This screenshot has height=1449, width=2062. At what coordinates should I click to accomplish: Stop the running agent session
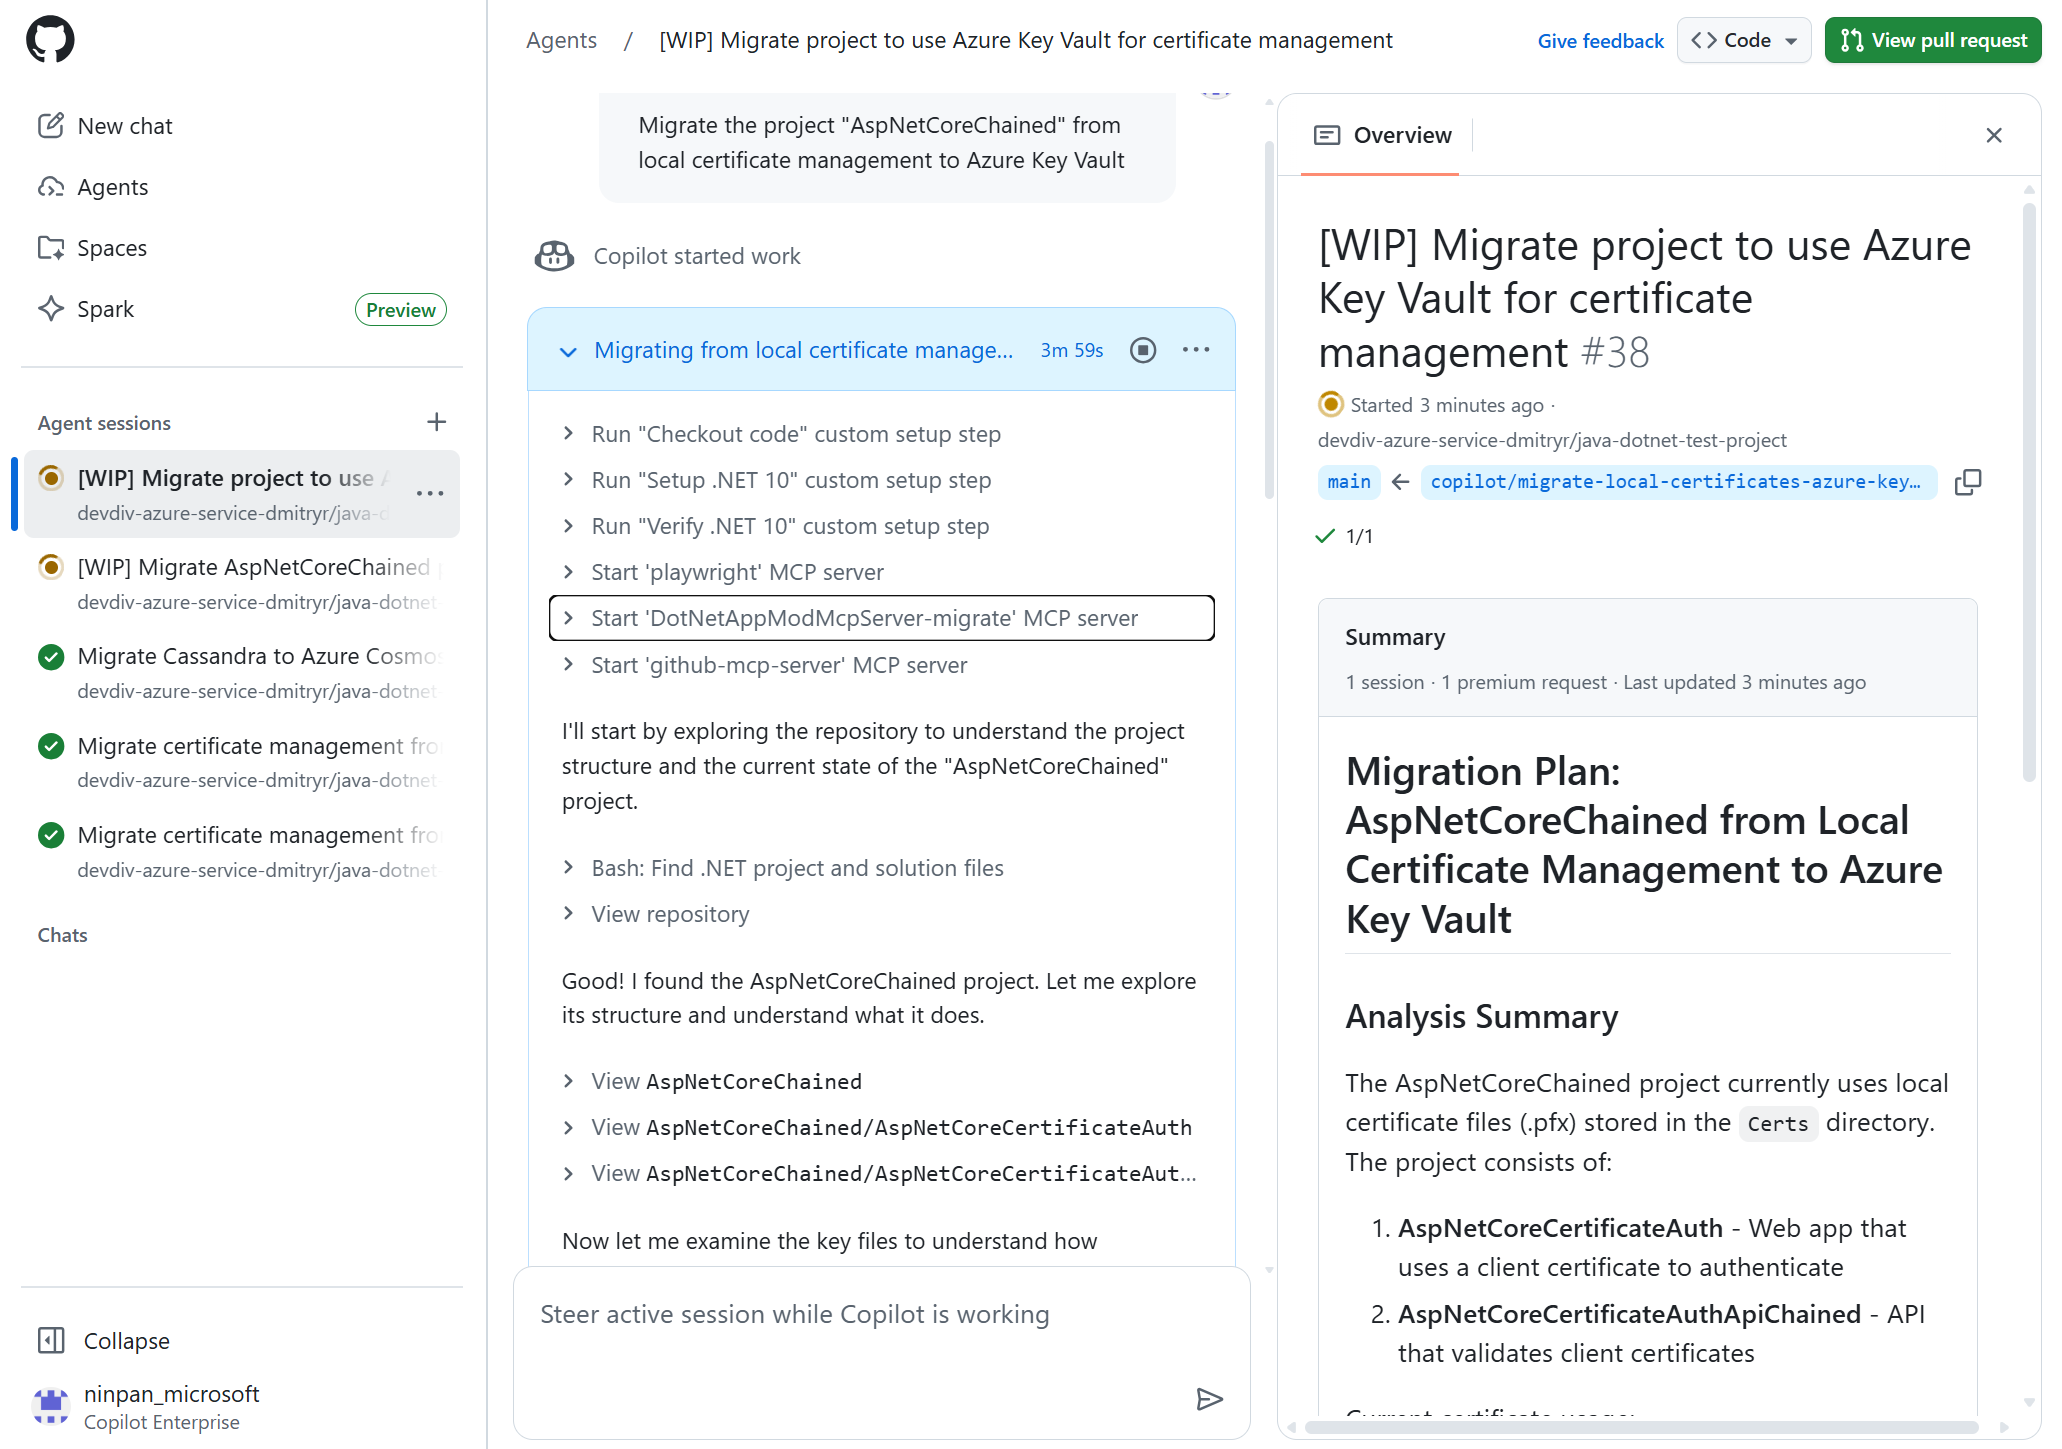coord(1143,350)
